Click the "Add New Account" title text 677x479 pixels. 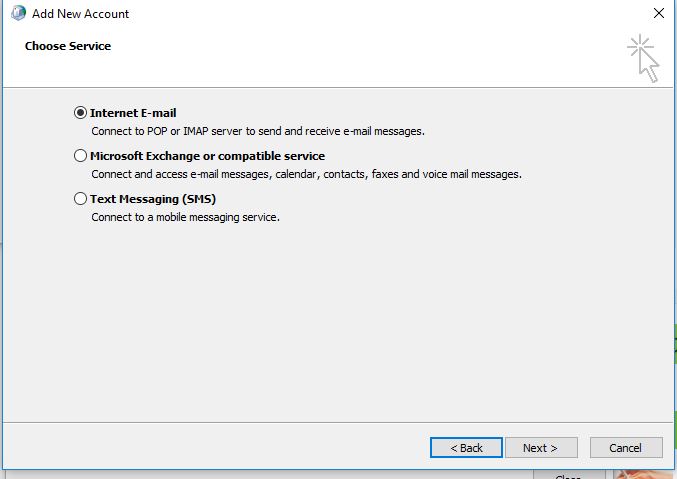pos(80,14)
